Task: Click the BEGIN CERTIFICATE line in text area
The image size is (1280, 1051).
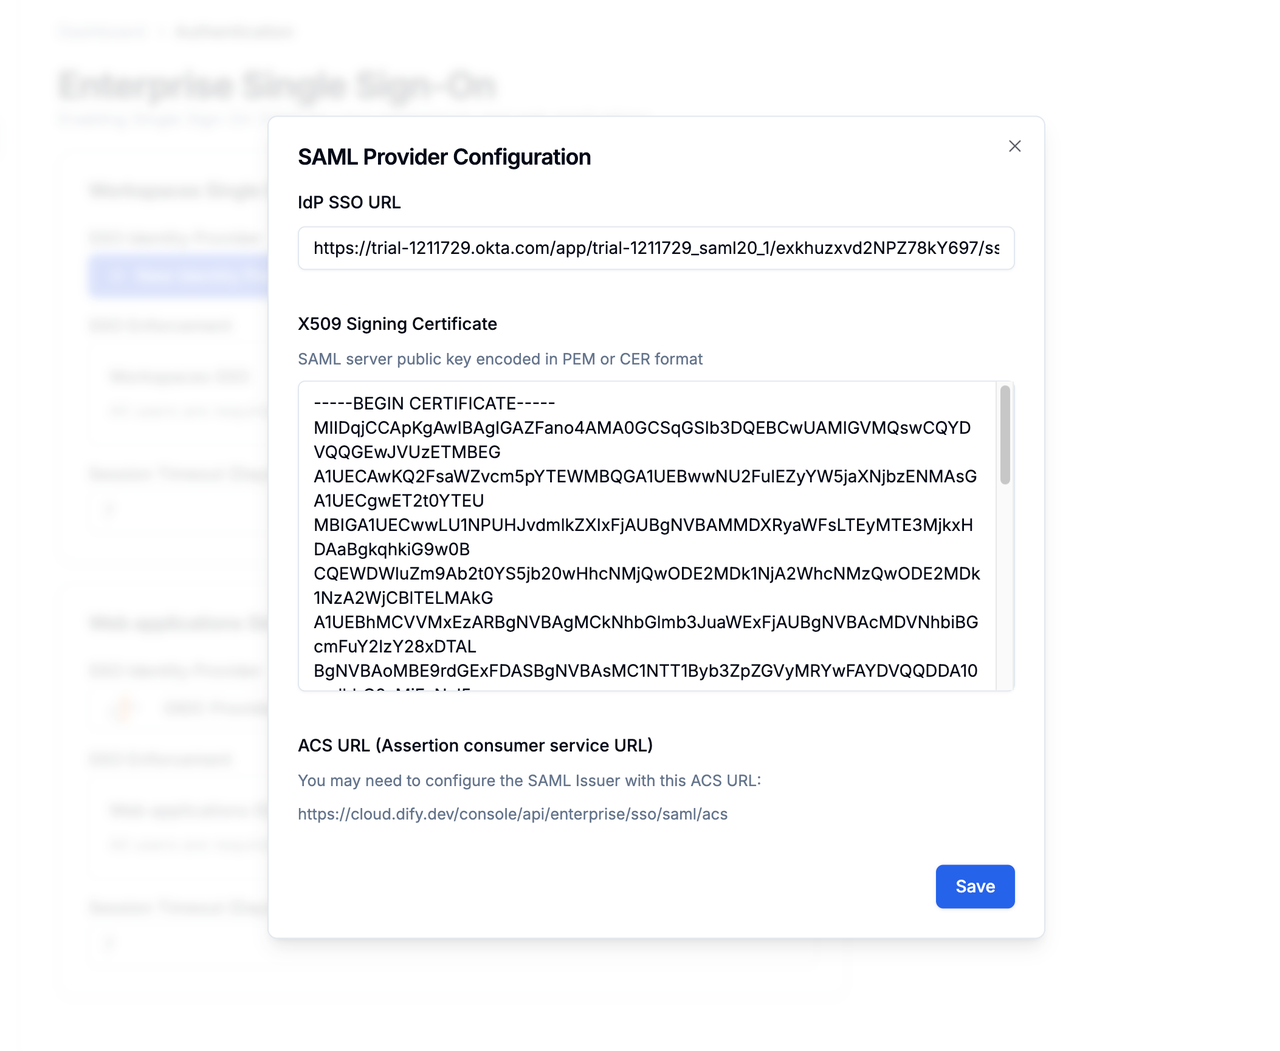Action: pos(434,404)
